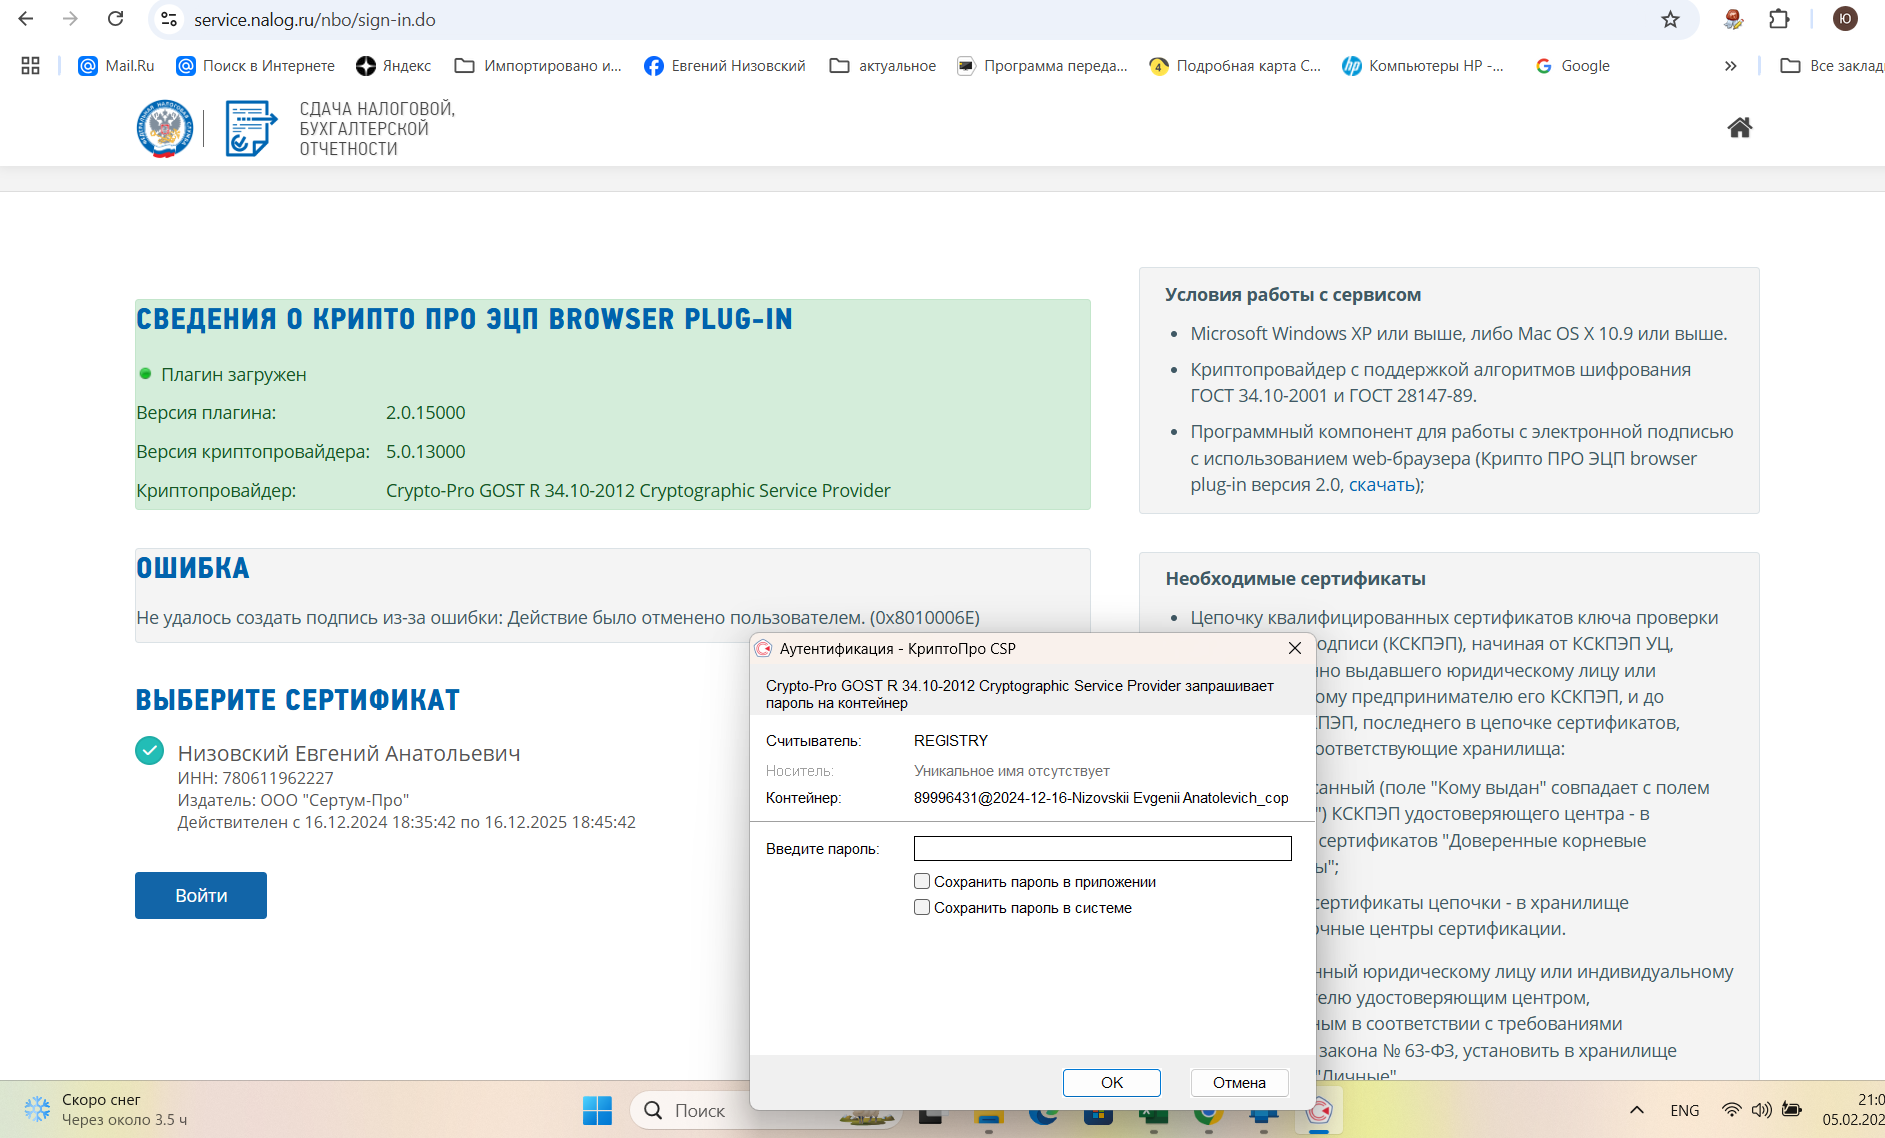
Task: Open browser extensions puzzle icon
Action: (x=1779, y=19)
